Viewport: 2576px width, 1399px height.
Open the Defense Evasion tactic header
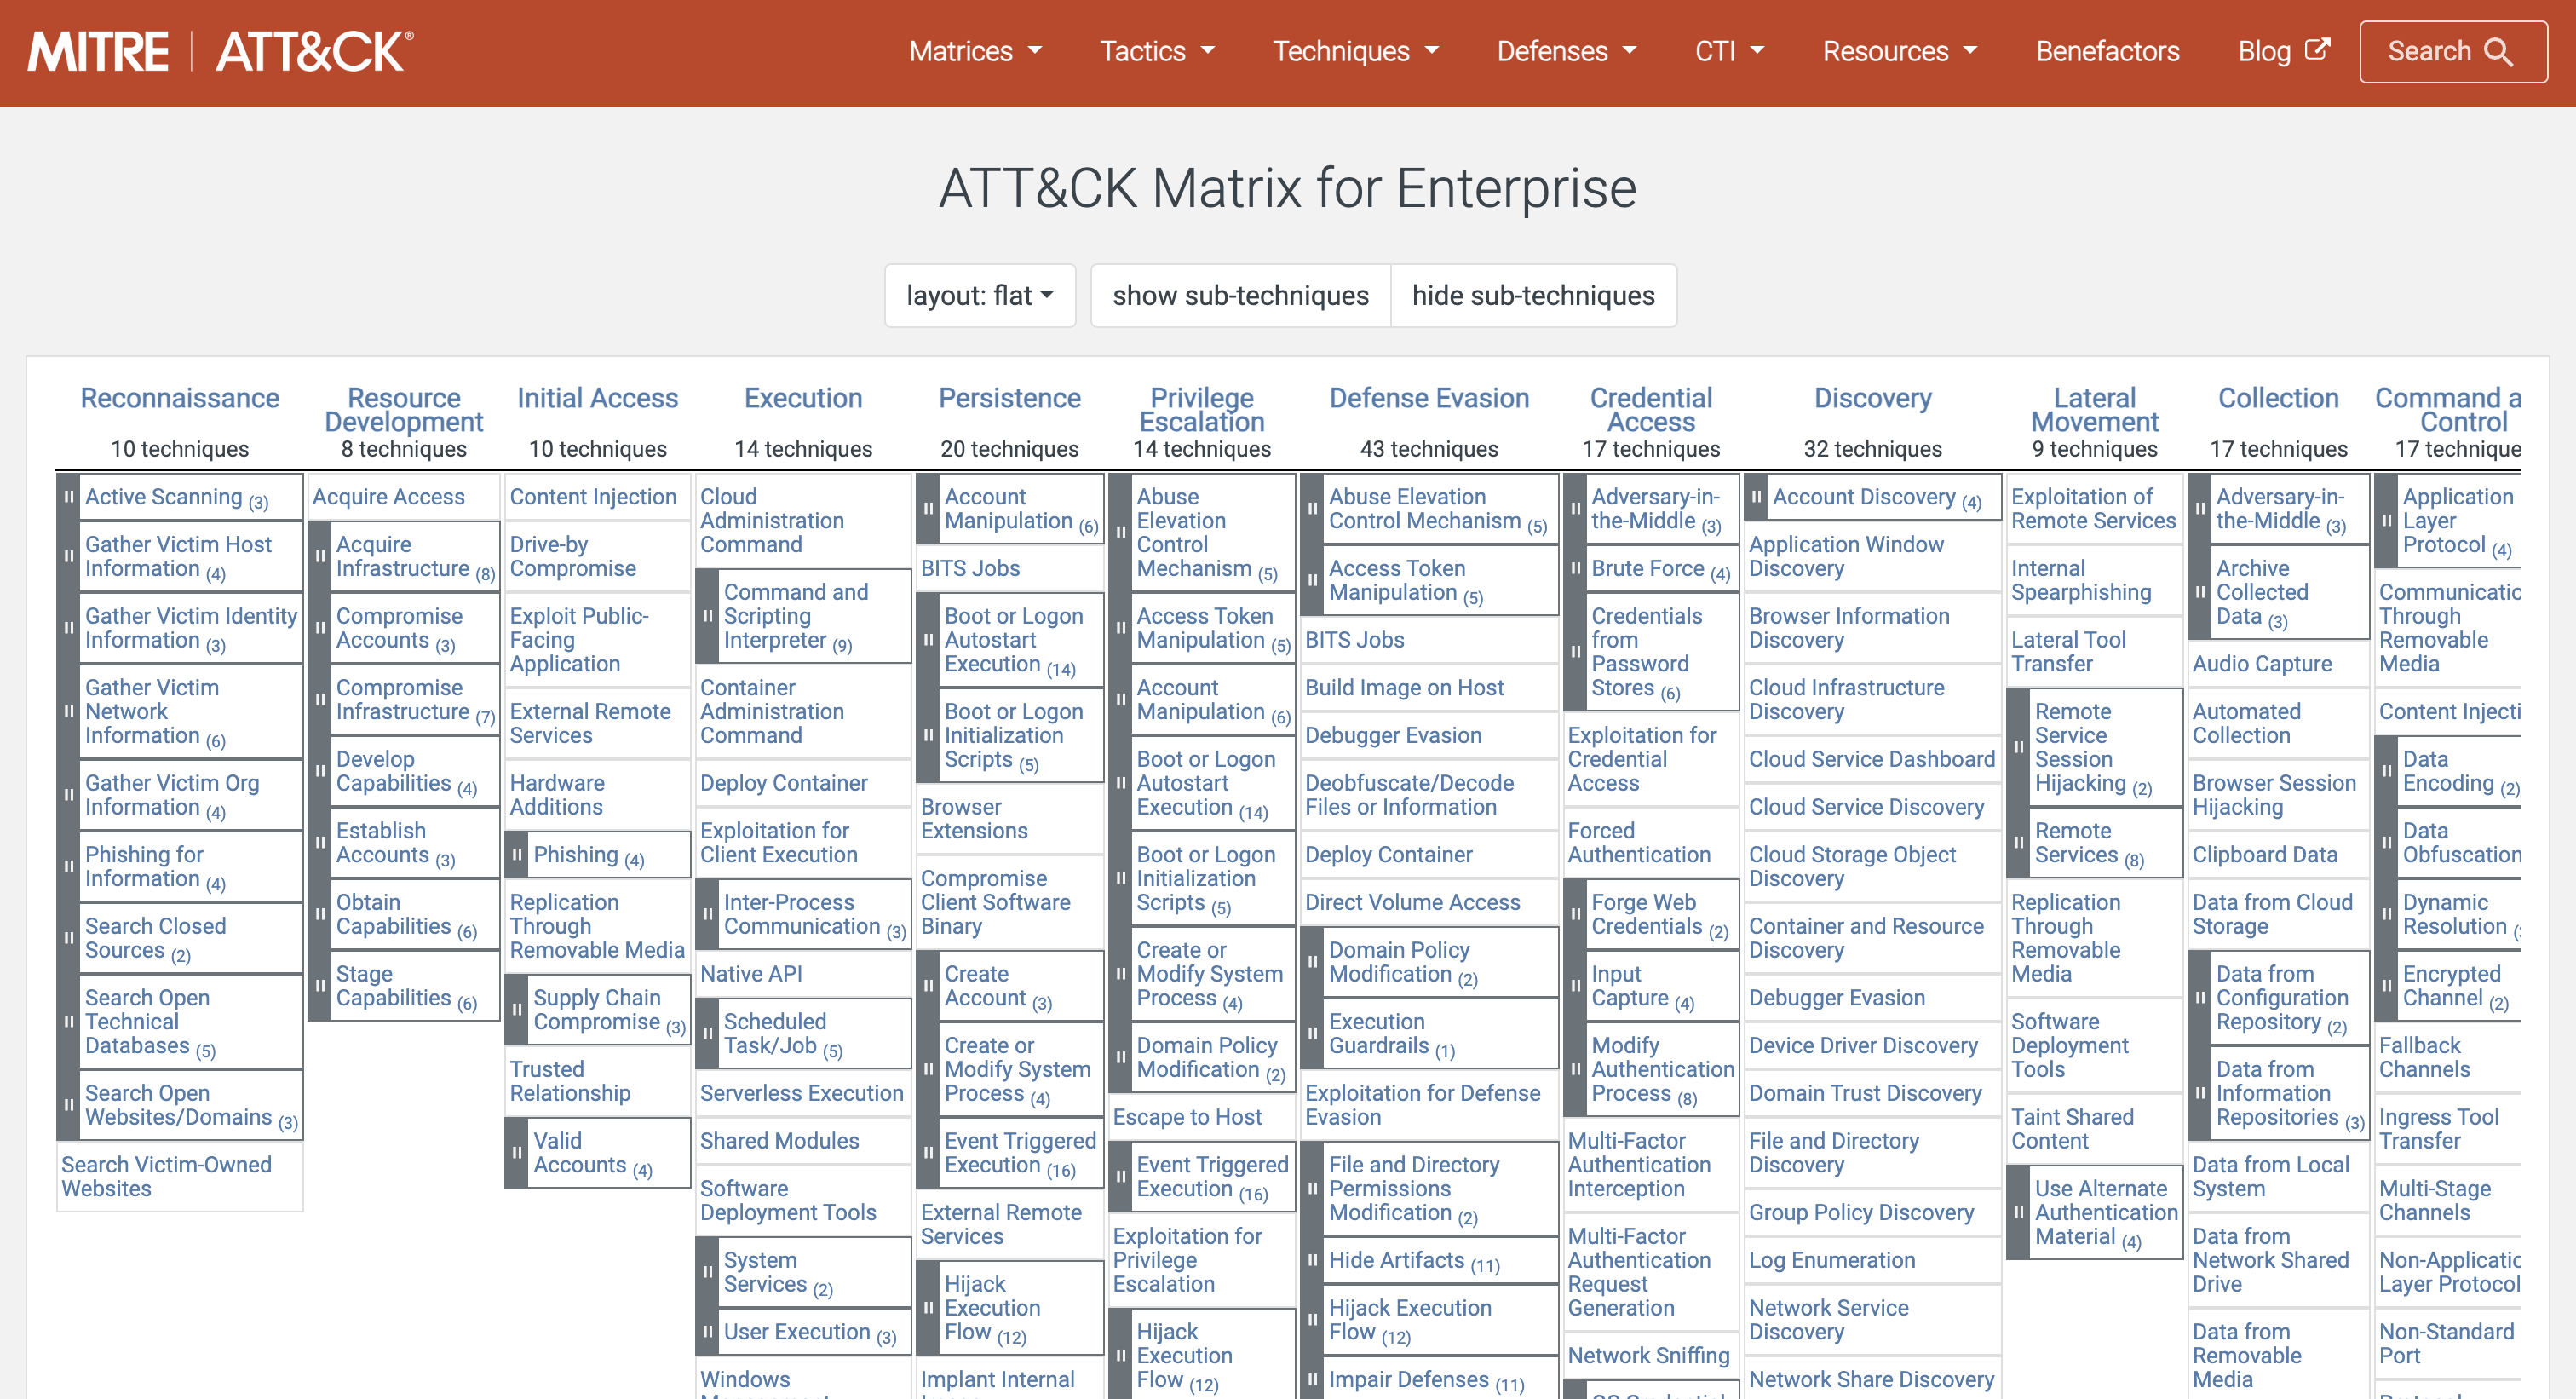[x=1429, y=398]
